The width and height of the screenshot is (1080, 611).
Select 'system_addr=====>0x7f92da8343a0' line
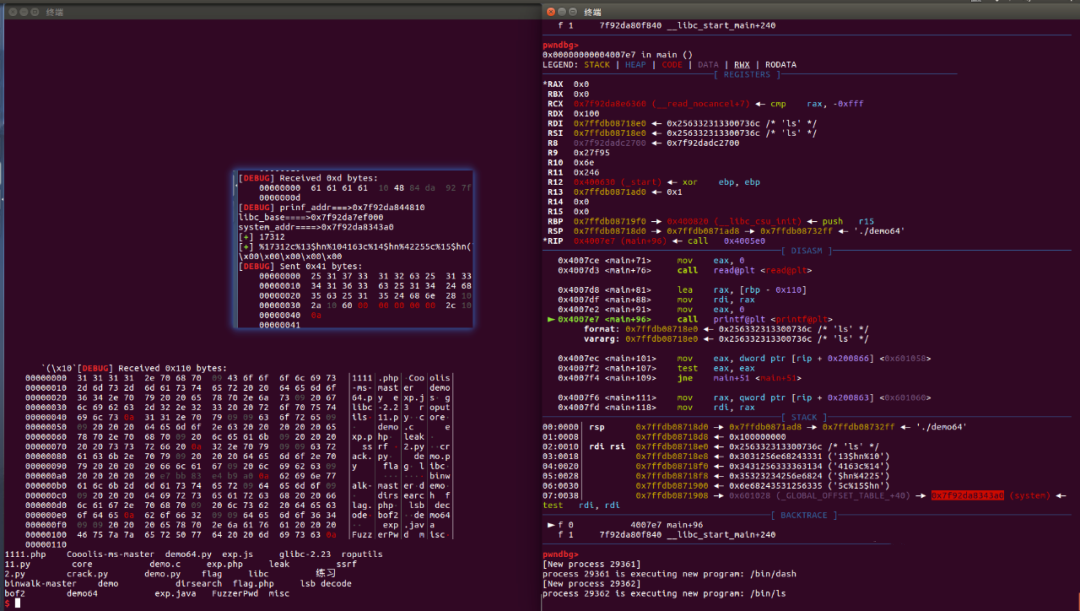(316, 227)
